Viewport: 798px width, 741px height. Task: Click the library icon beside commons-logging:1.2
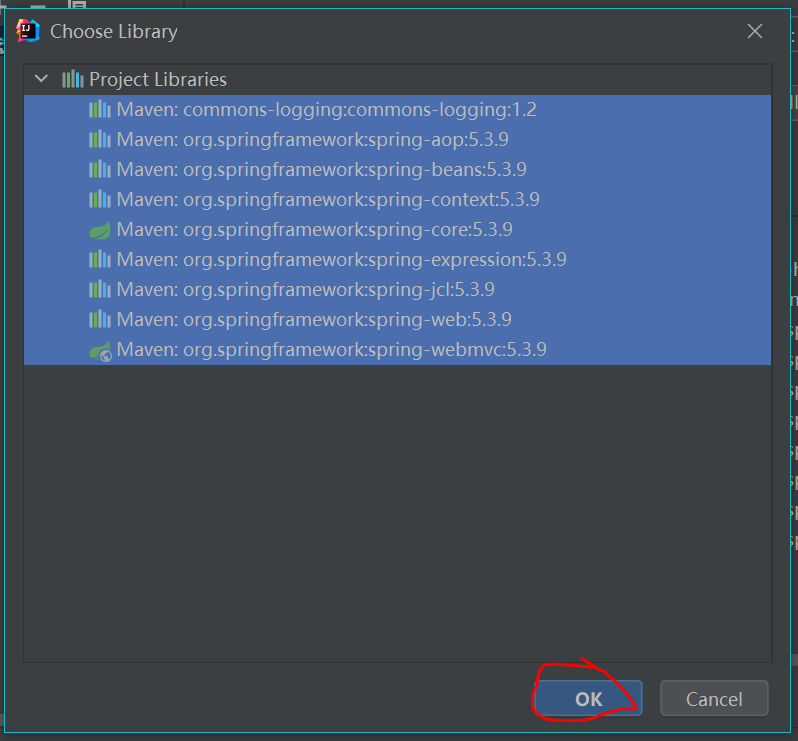click(x=100, y=109)
